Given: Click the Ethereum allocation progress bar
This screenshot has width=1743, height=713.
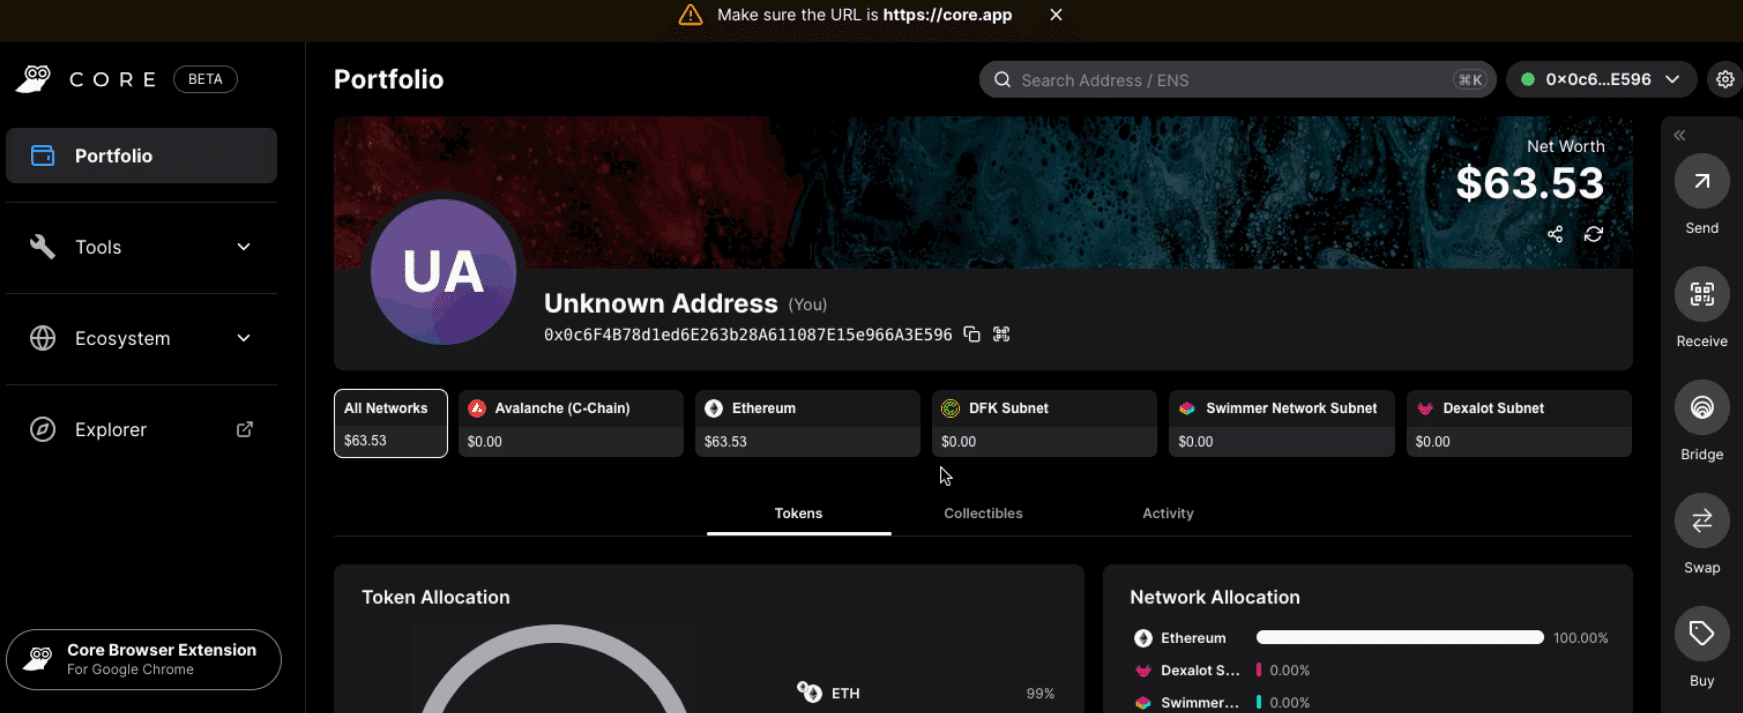Looking at the screenshot, I should [x=1399, y=637].
